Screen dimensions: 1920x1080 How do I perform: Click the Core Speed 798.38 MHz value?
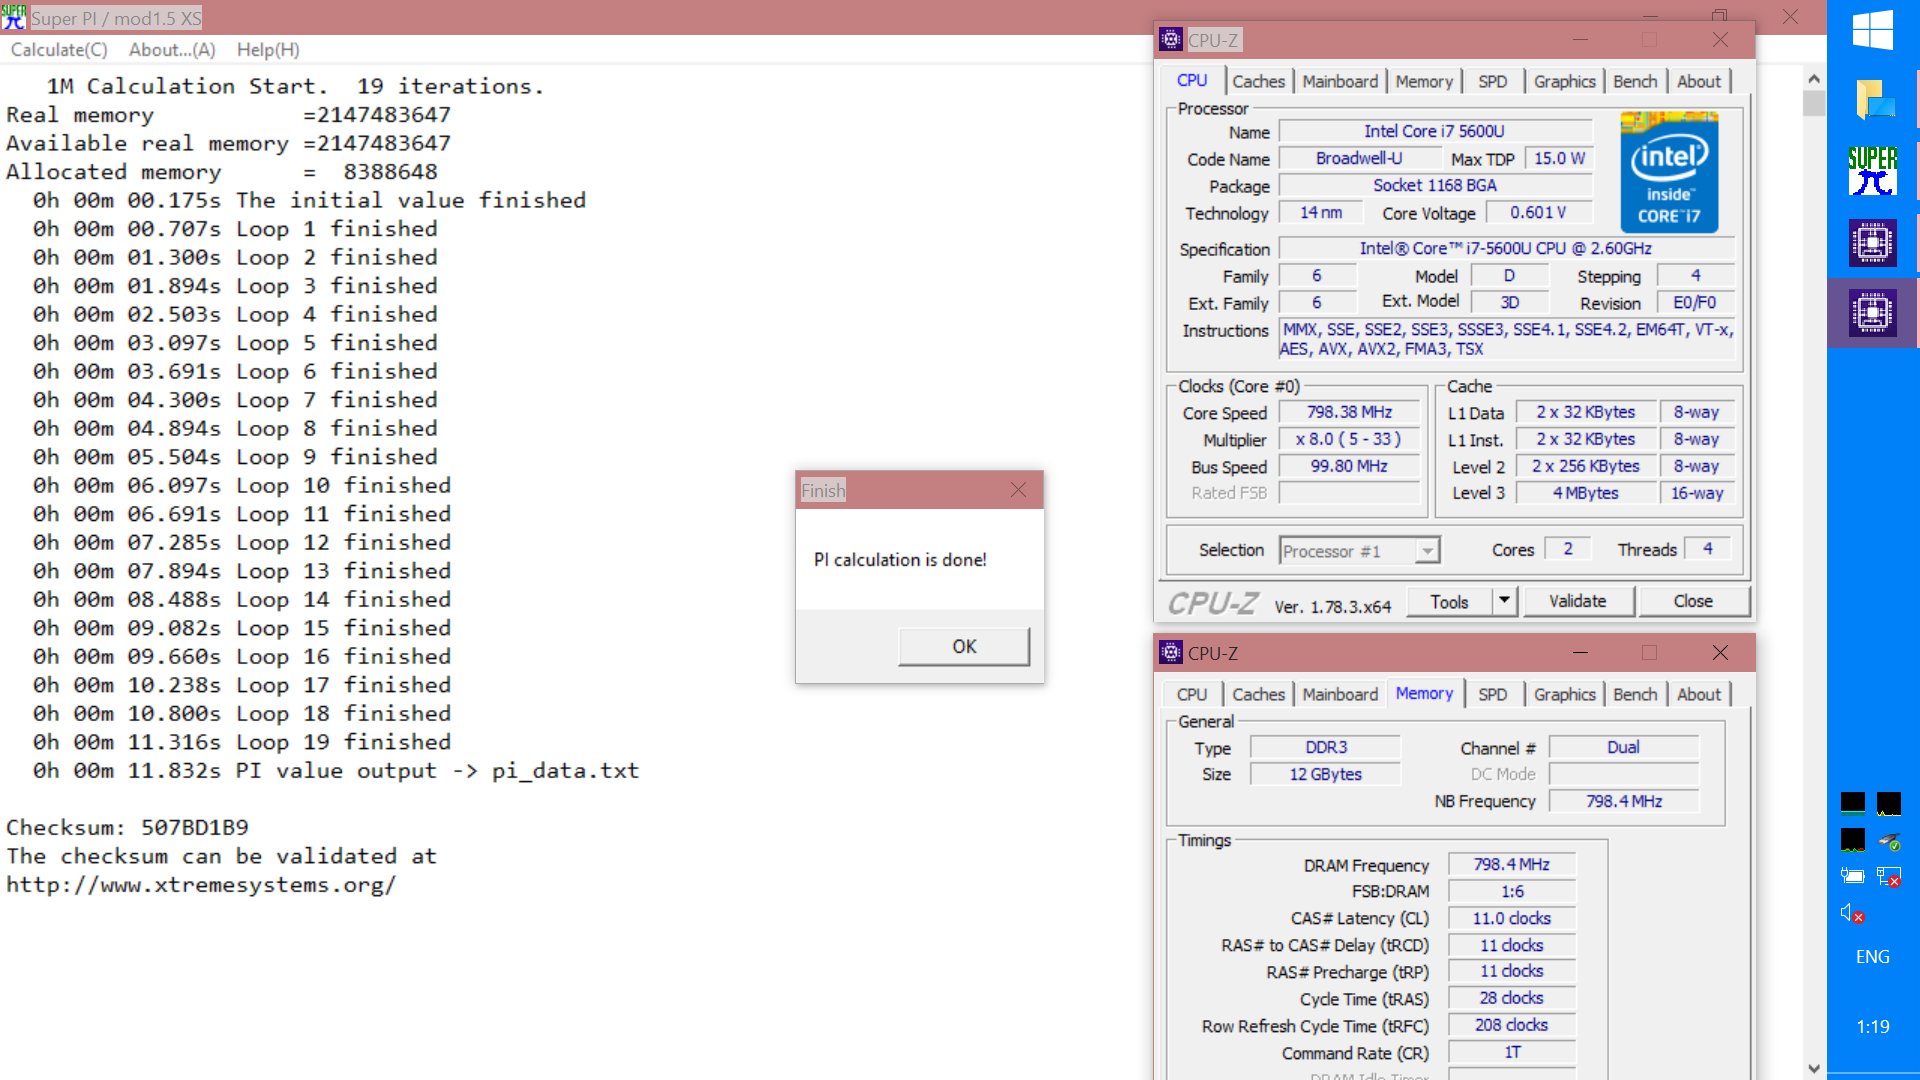[x=1349, y=412]
